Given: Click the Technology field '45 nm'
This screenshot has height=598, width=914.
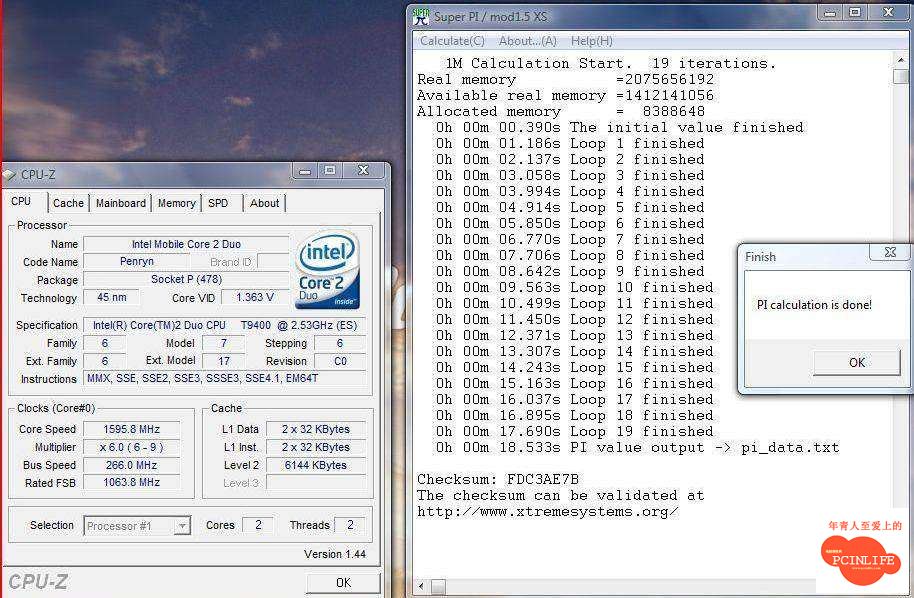Looking at the screenshot, I should [x=111, y=297].
